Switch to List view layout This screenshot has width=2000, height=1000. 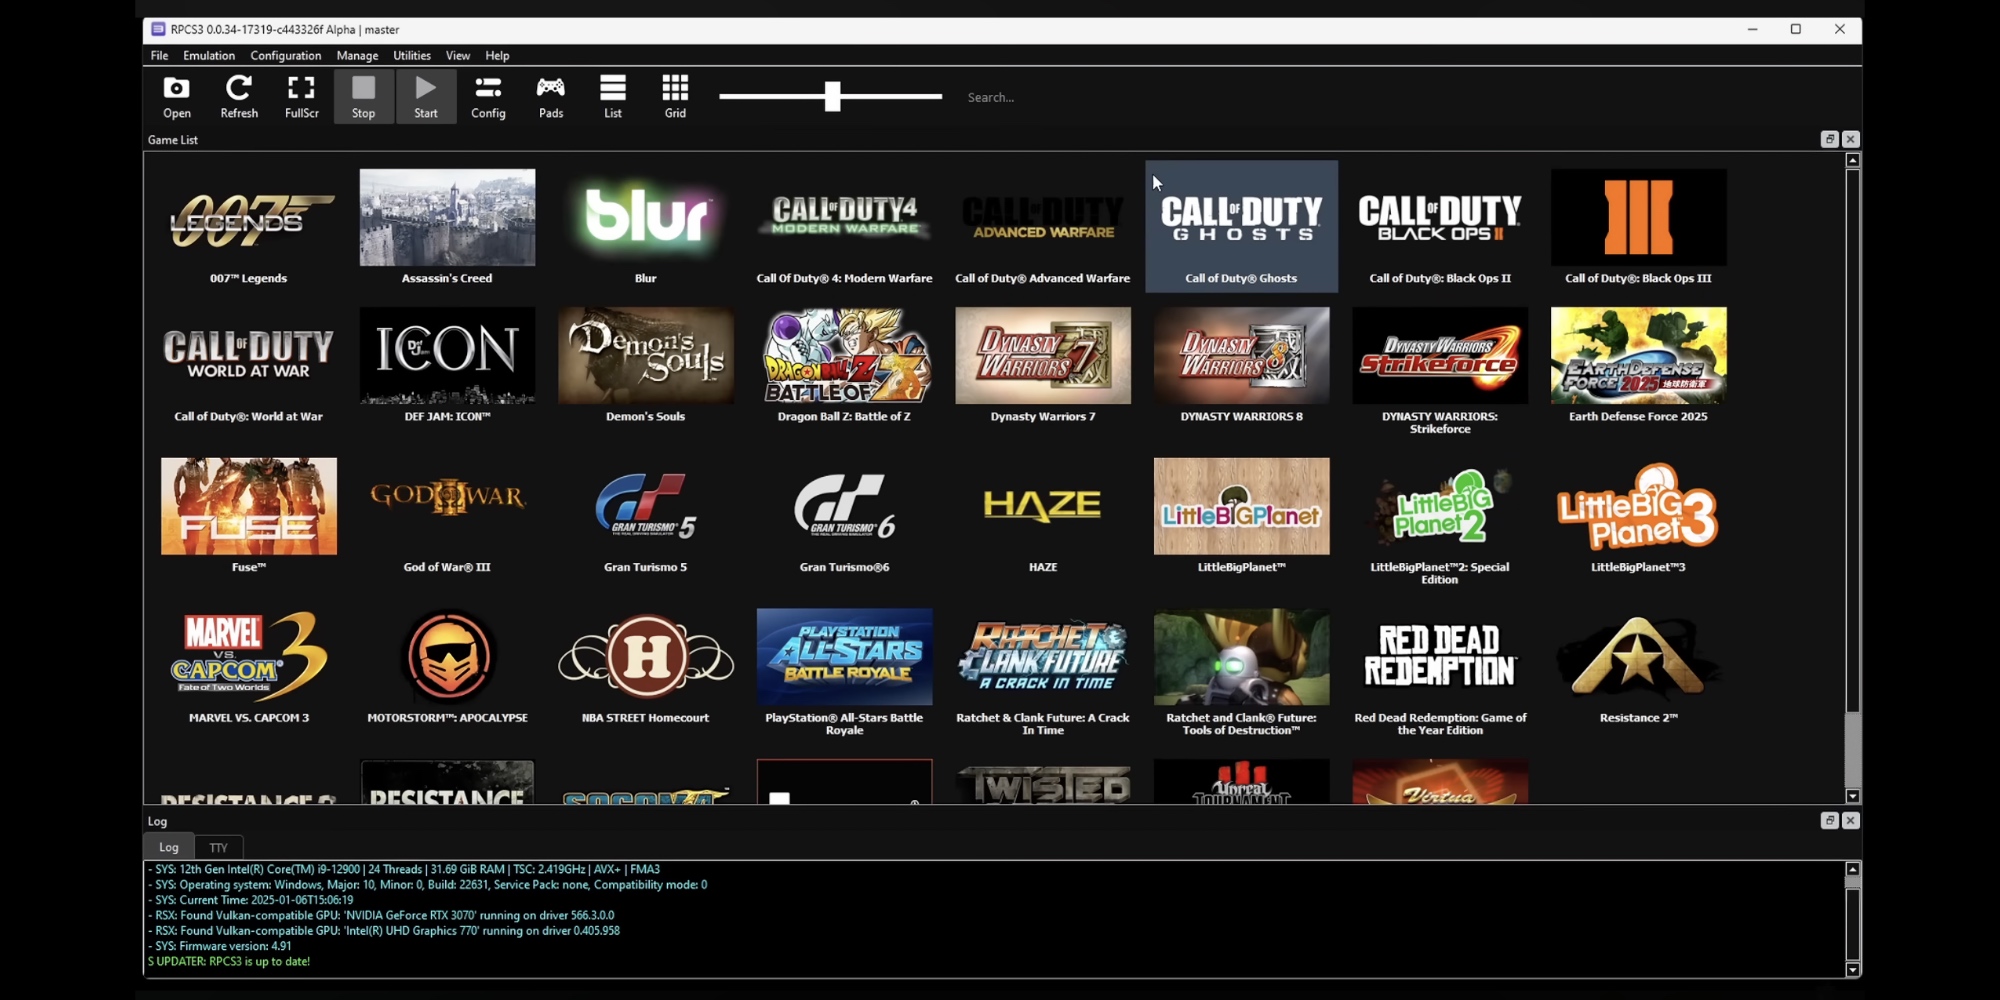click(613, 97)
